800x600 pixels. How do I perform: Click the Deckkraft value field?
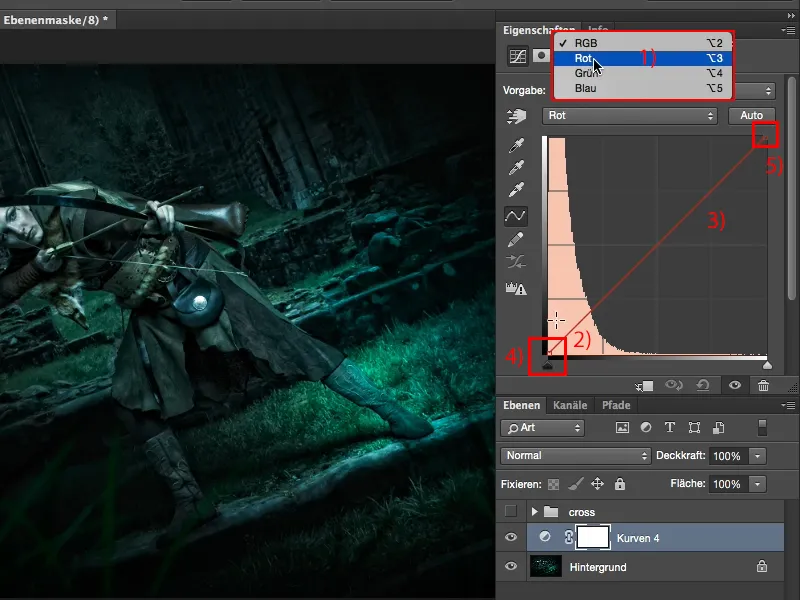728,456
